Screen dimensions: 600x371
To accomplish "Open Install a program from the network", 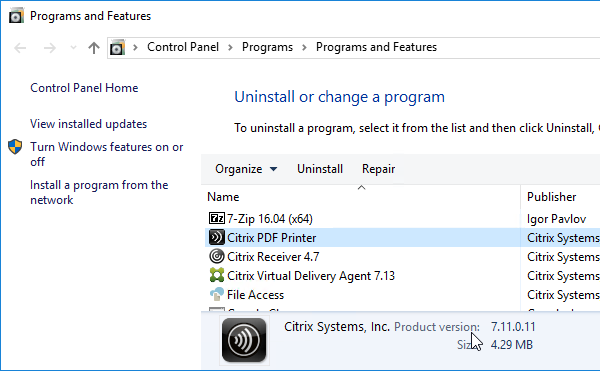I will [99, 192].
